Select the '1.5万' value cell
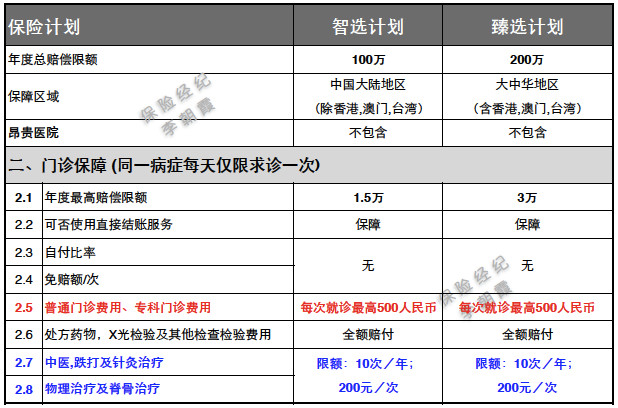The image size is (618, 408). click(368, 197)
